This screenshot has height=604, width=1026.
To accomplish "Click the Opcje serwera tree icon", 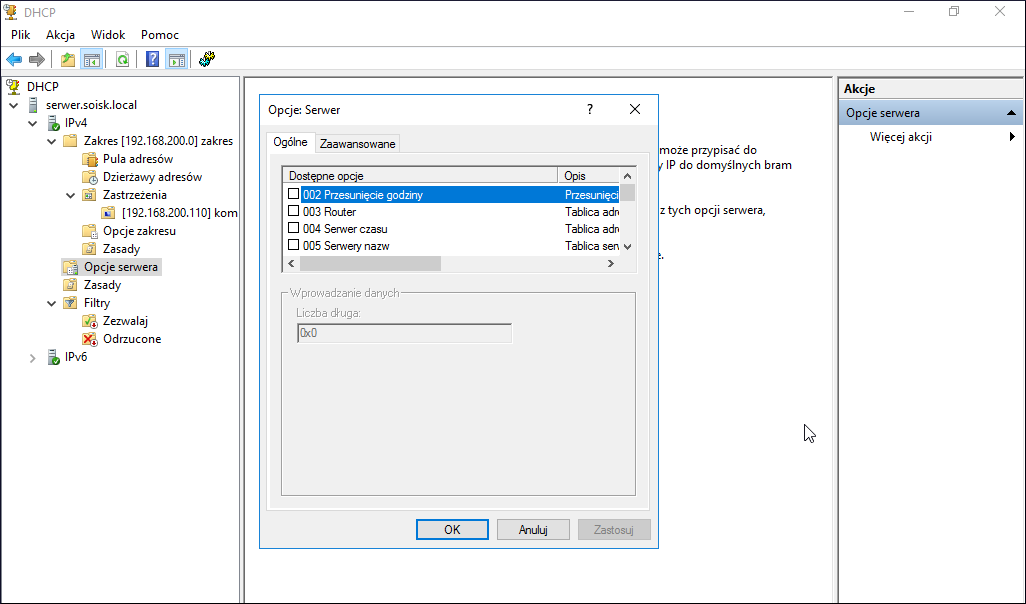I will 70,267.
